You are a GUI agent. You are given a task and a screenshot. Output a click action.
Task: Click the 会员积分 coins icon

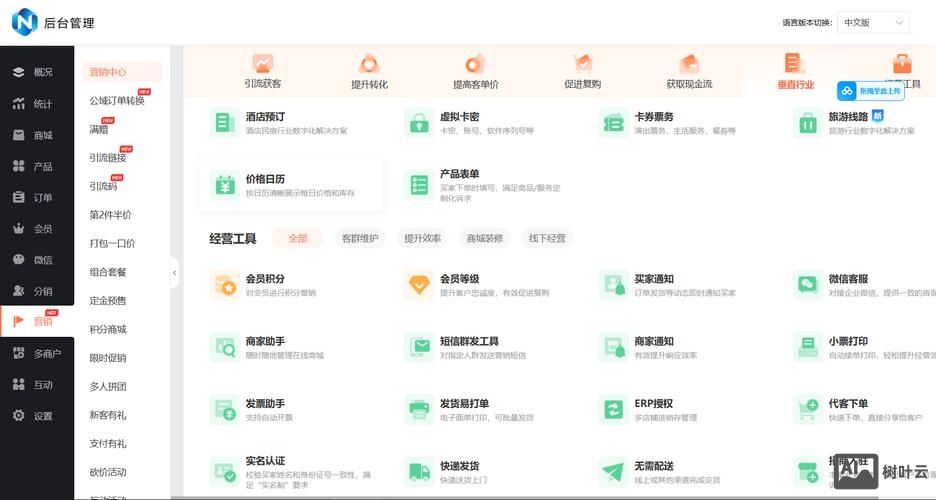pos(224,285)
